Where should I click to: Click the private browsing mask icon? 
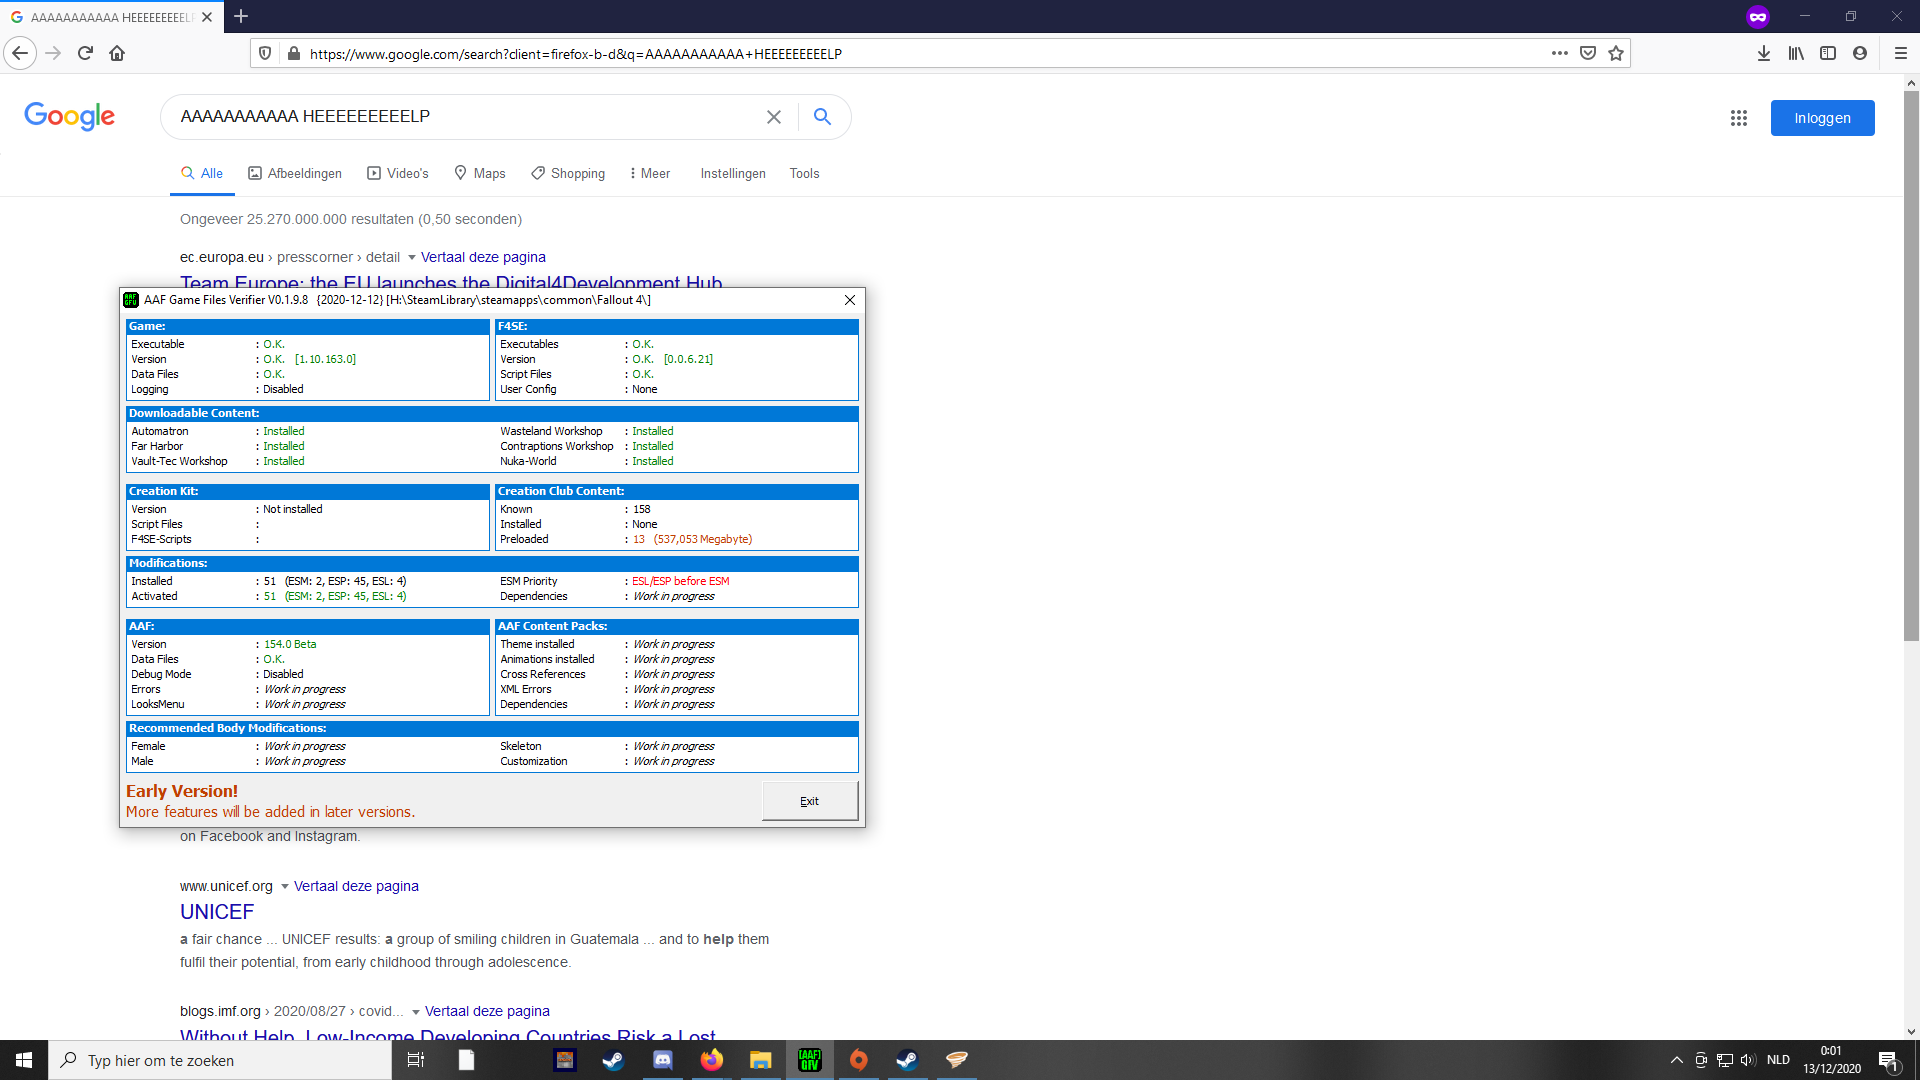coord(1758,16)
